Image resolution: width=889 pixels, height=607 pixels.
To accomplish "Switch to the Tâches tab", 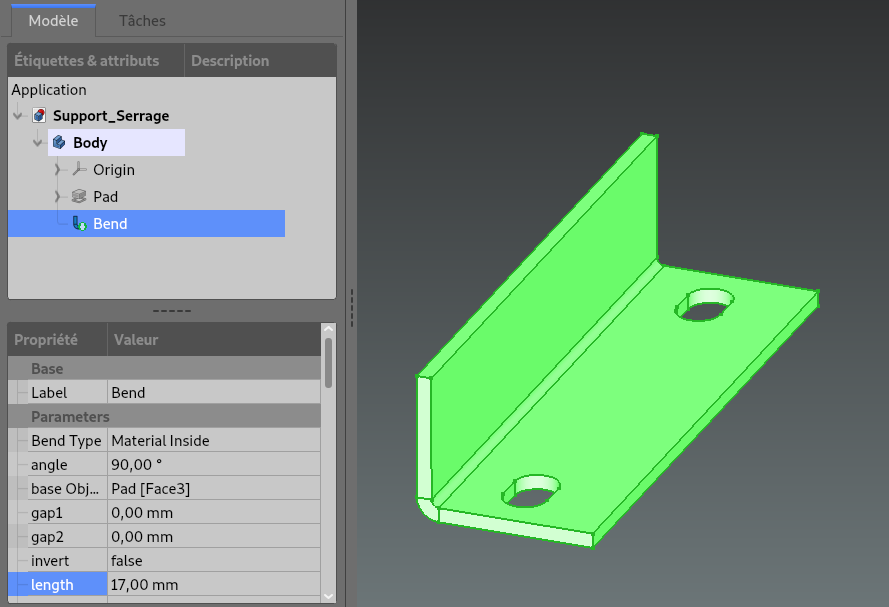I will tap(142, 21).
